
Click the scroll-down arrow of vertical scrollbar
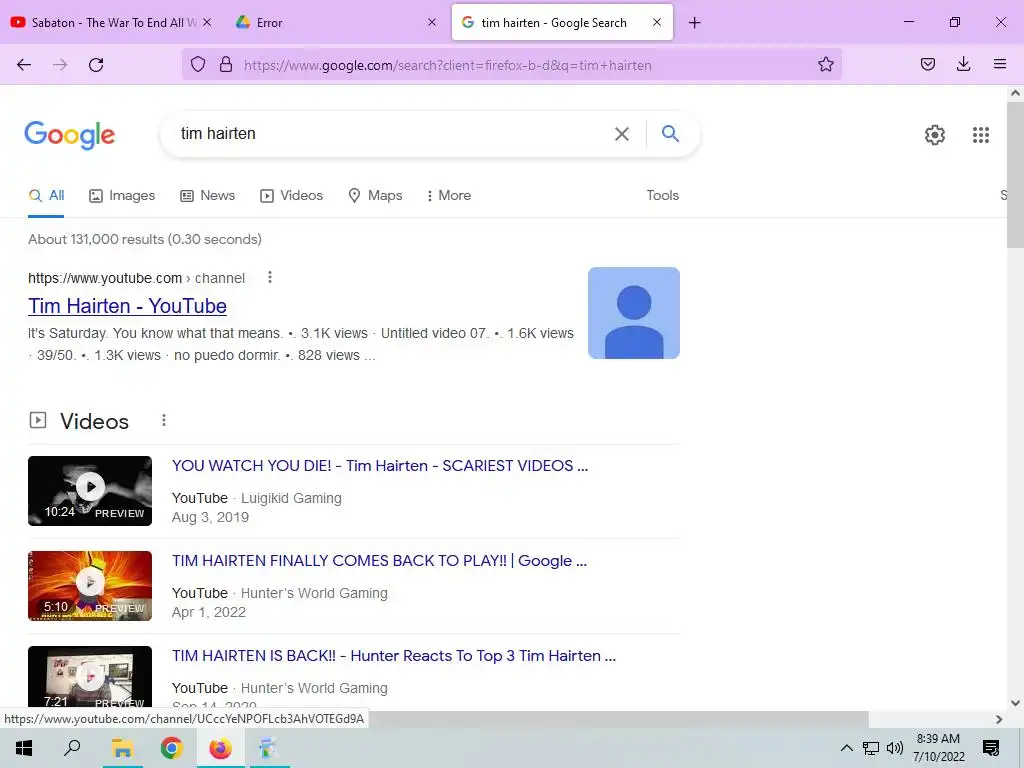coord(1015,703)
